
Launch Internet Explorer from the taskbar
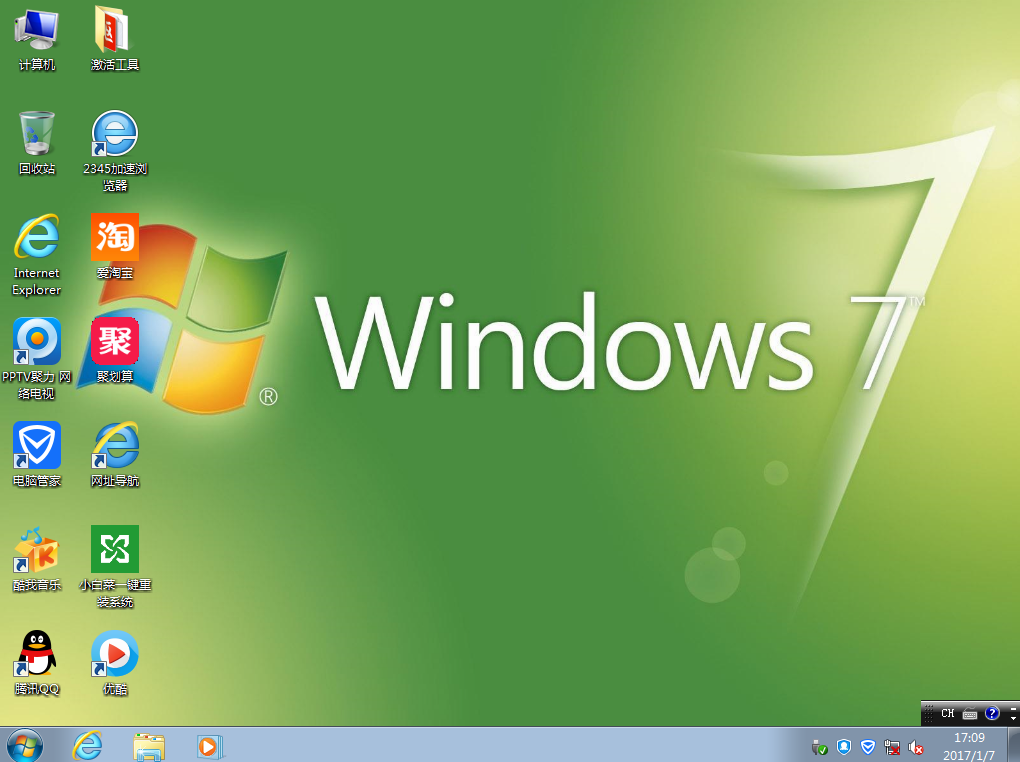[x=87, y=745]
